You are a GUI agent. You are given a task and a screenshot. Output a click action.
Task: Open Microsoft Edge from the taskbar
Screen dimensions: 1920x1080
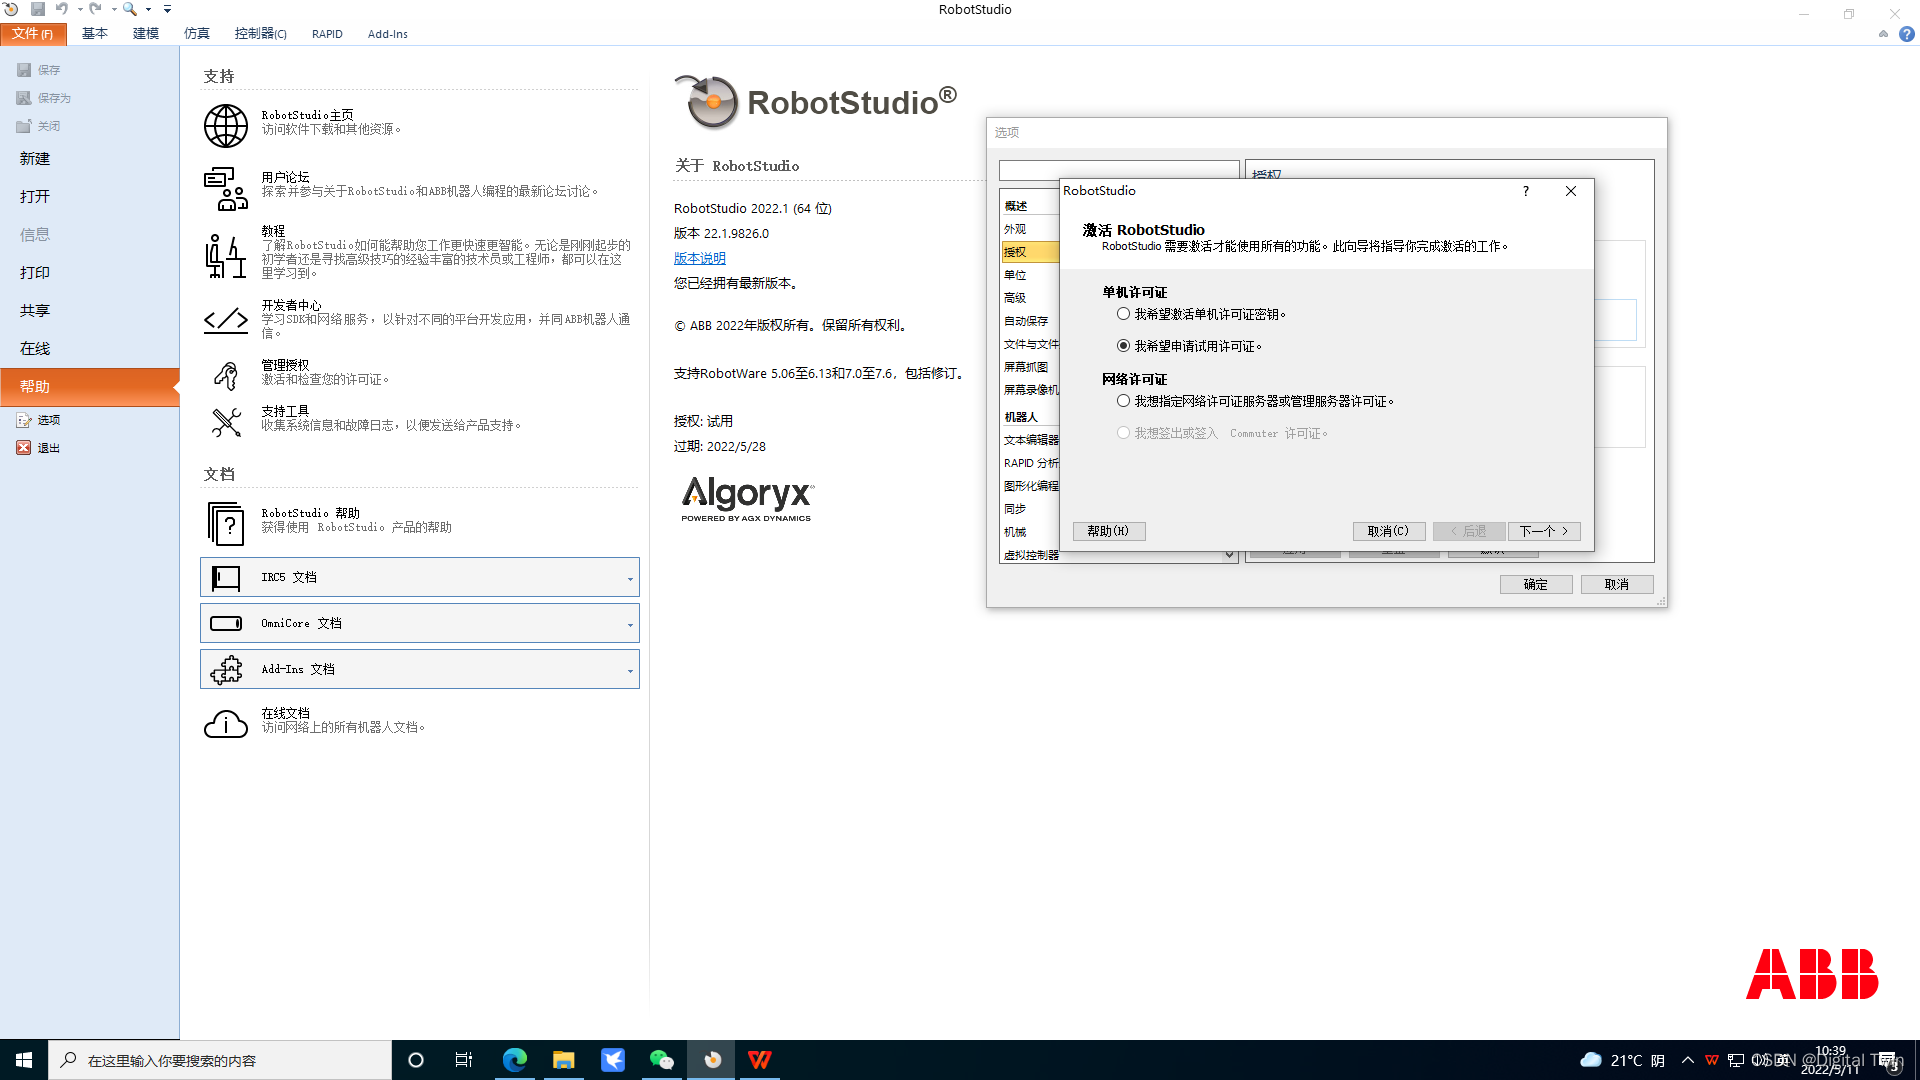point(515,1060)
